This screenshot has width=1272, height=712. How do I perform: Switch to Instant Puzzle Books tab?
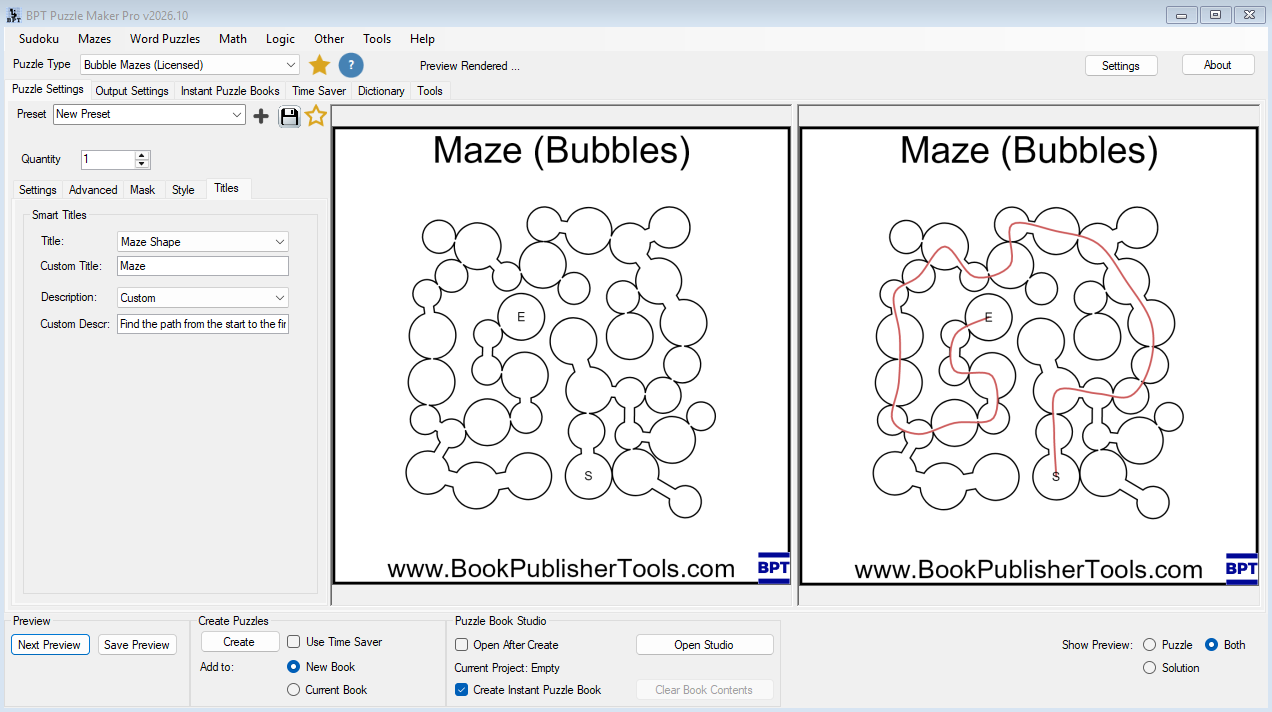[230, 91]
